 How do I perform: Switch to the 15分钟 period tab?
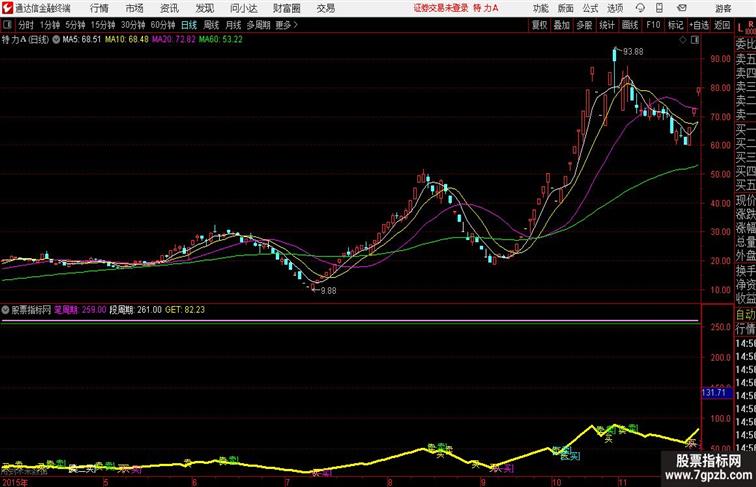(103, 25)
